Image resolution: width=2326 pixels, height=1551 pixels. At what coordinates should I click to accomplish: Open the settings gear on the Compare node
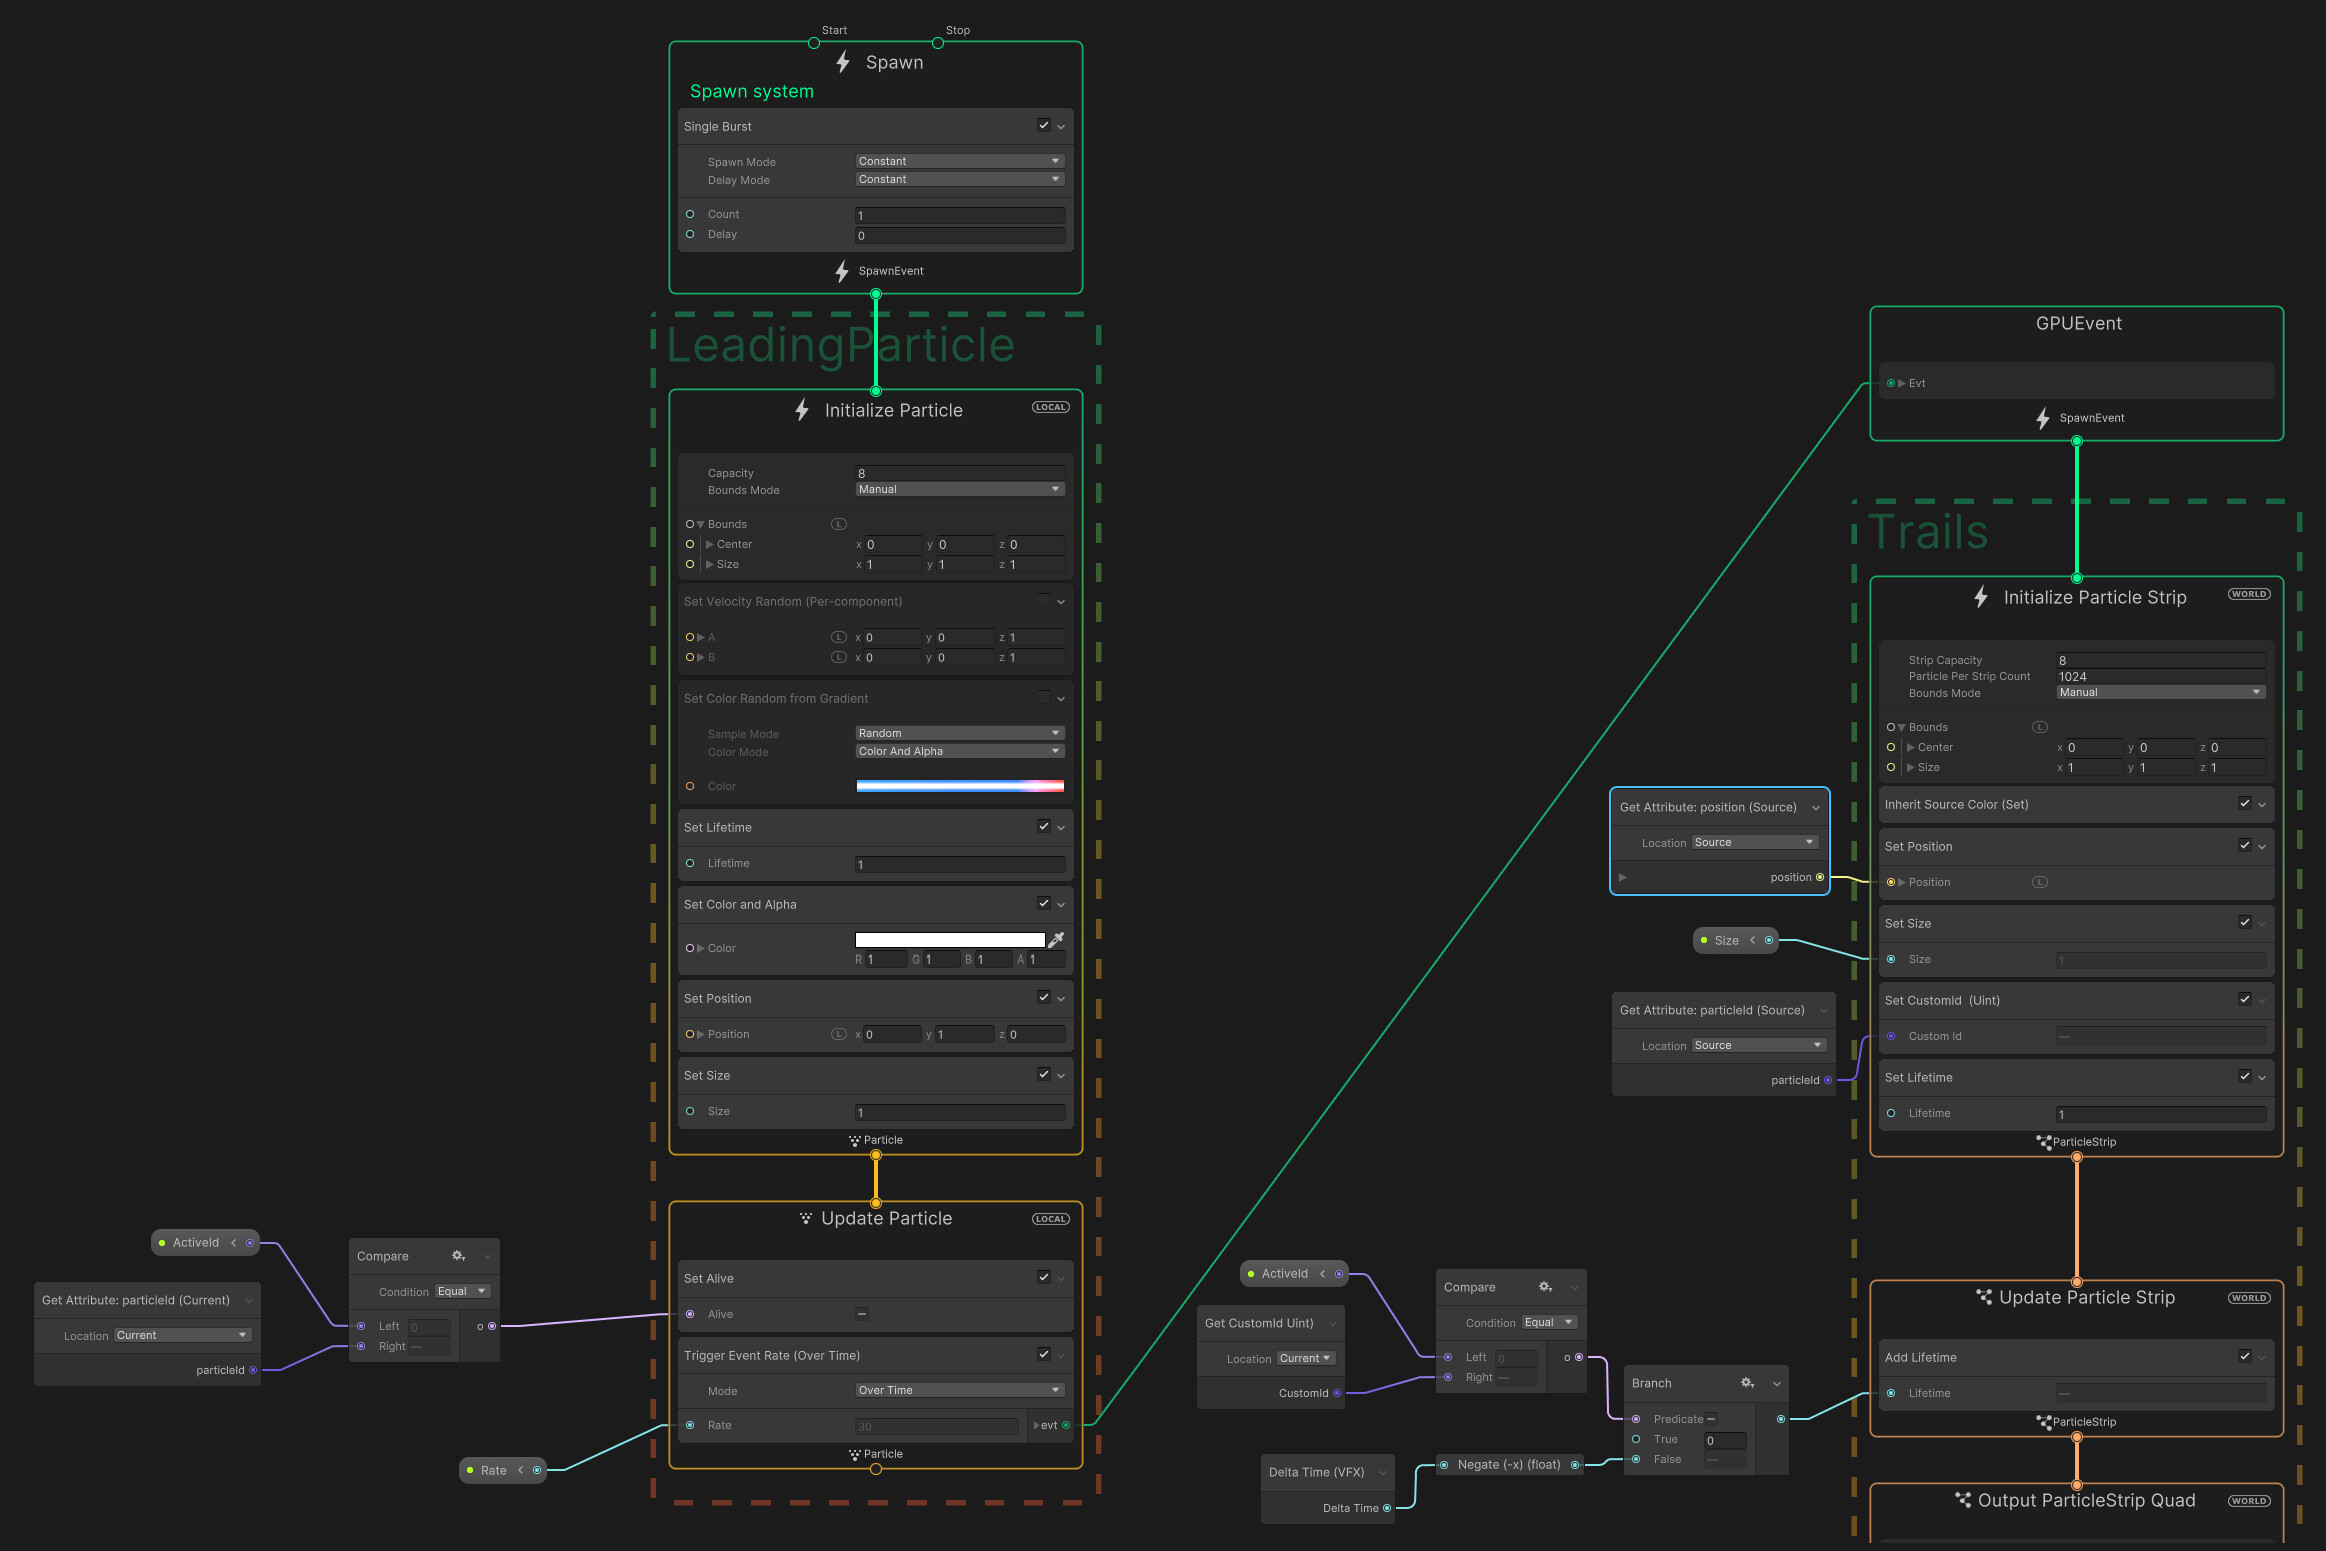(458, 1255)
